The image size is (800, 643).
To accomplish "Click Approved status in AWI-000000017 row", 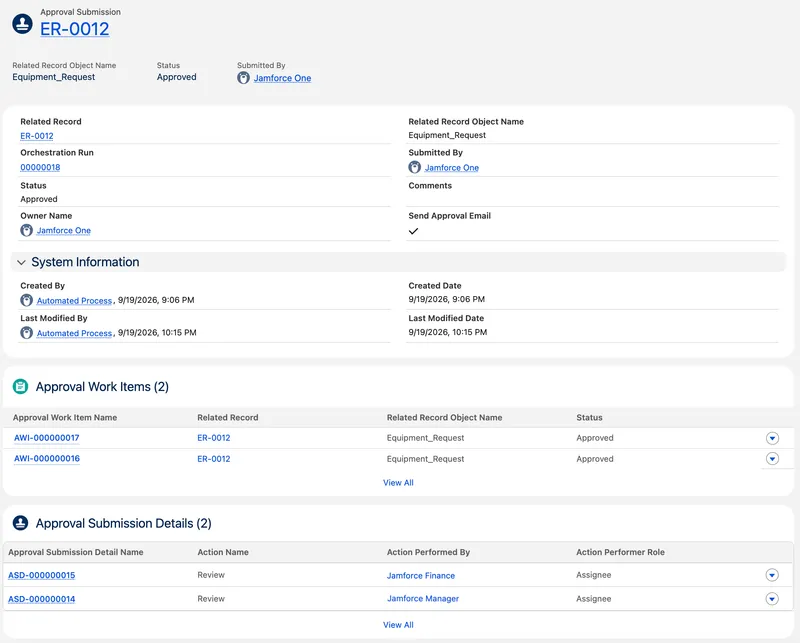I will click(595, 438).
